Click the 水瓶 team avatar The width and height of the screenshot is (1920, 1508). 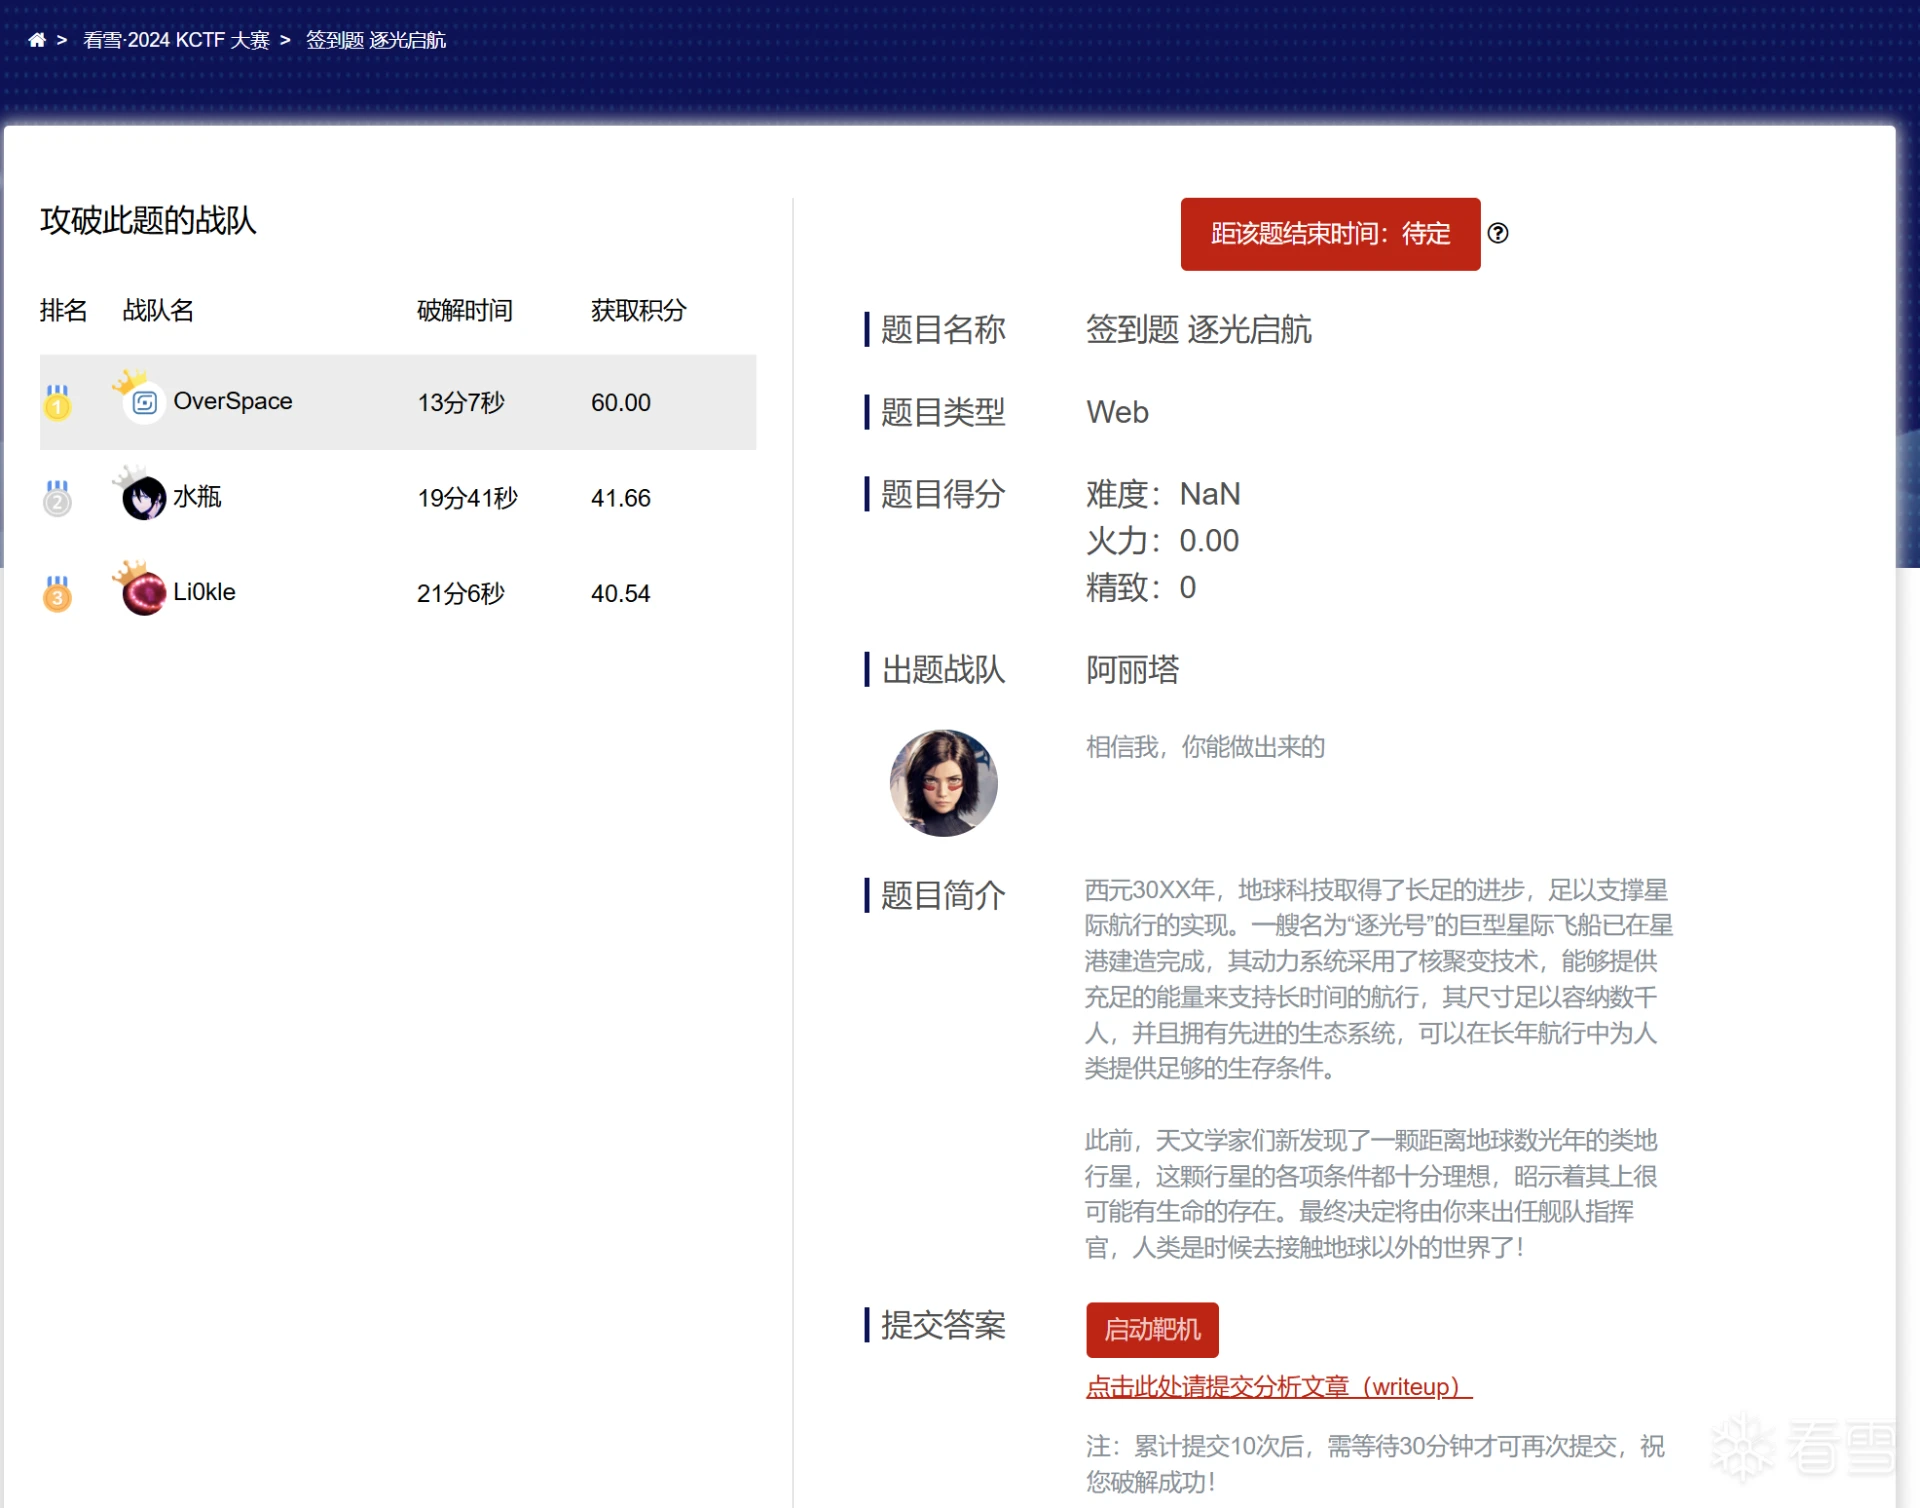(x=144, y=497)
